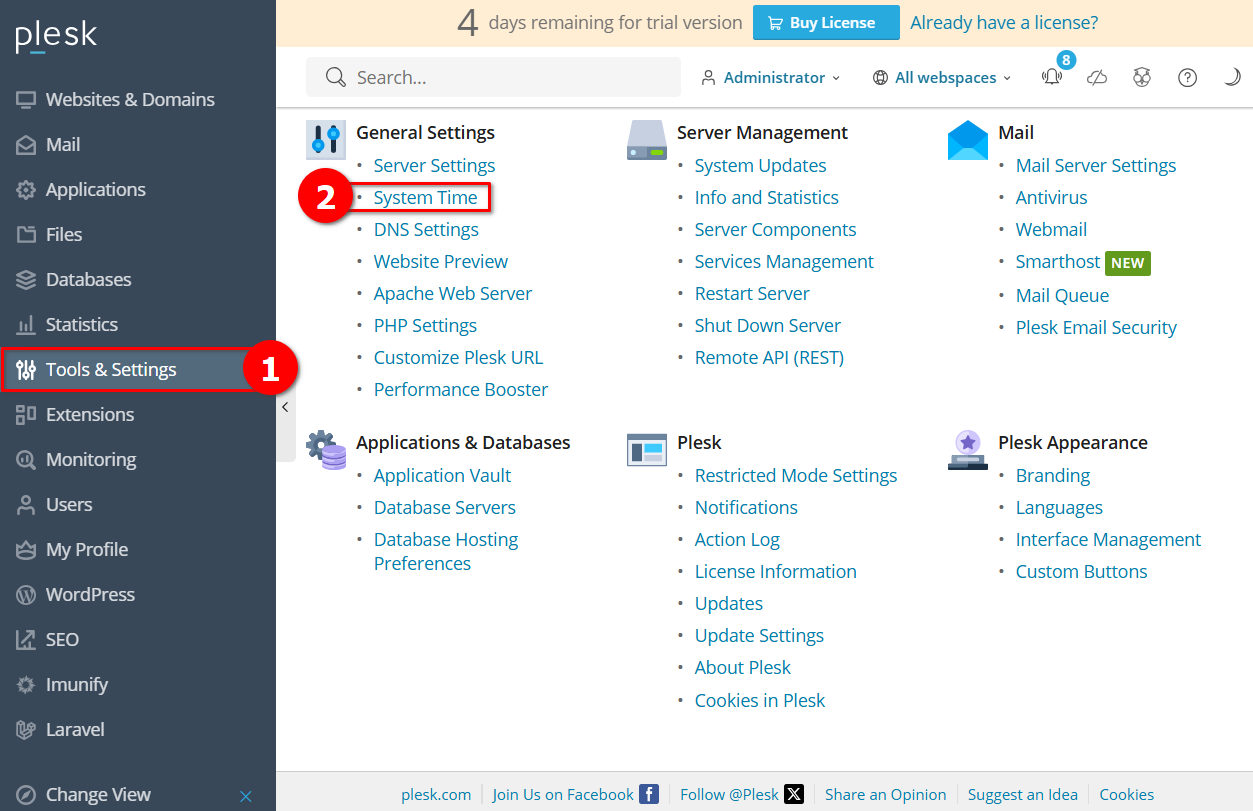Open the Branding link
The height and width of the screenshot is (811, 1253).
point(1053,476)
